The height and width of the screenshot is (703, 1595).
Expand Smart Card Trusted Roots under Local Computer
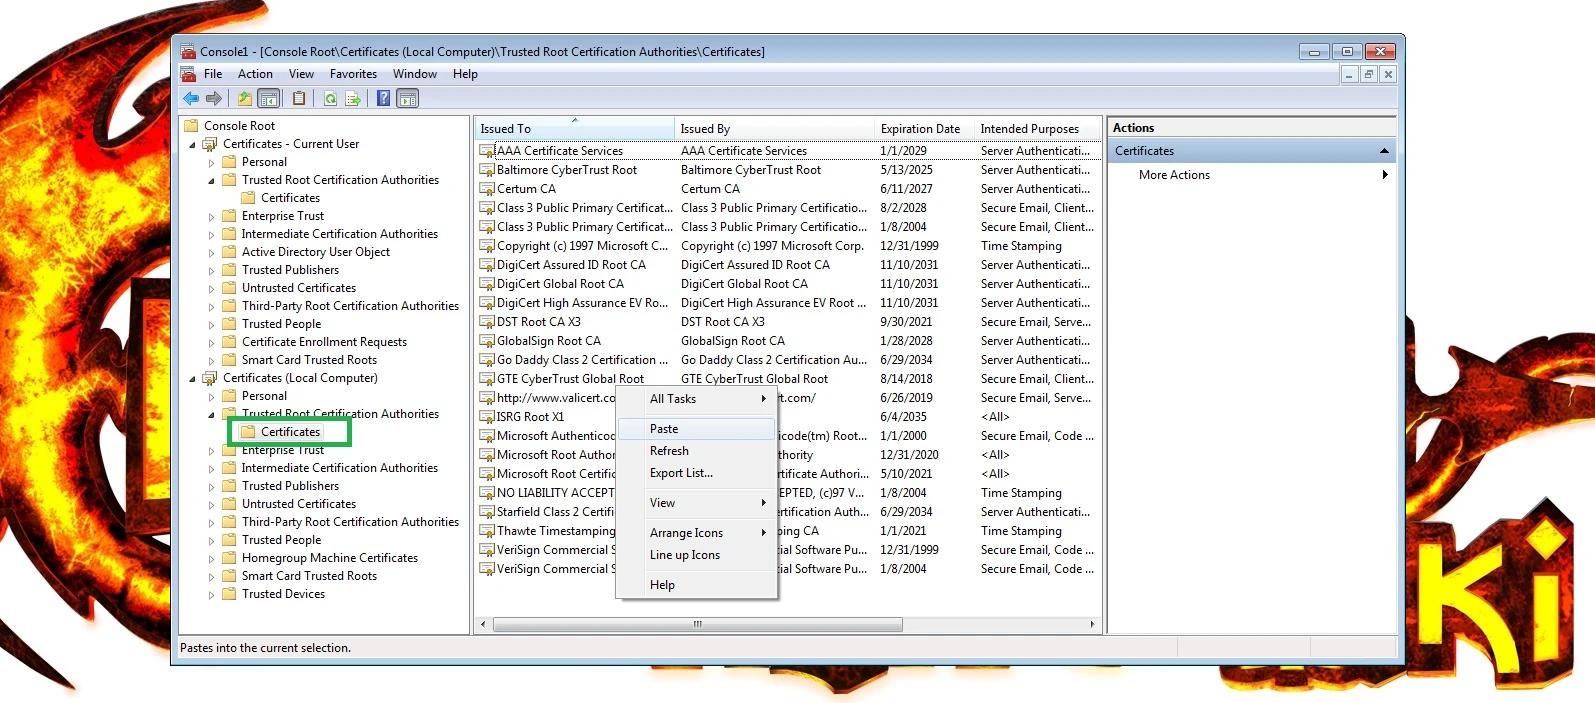(211, 576)
